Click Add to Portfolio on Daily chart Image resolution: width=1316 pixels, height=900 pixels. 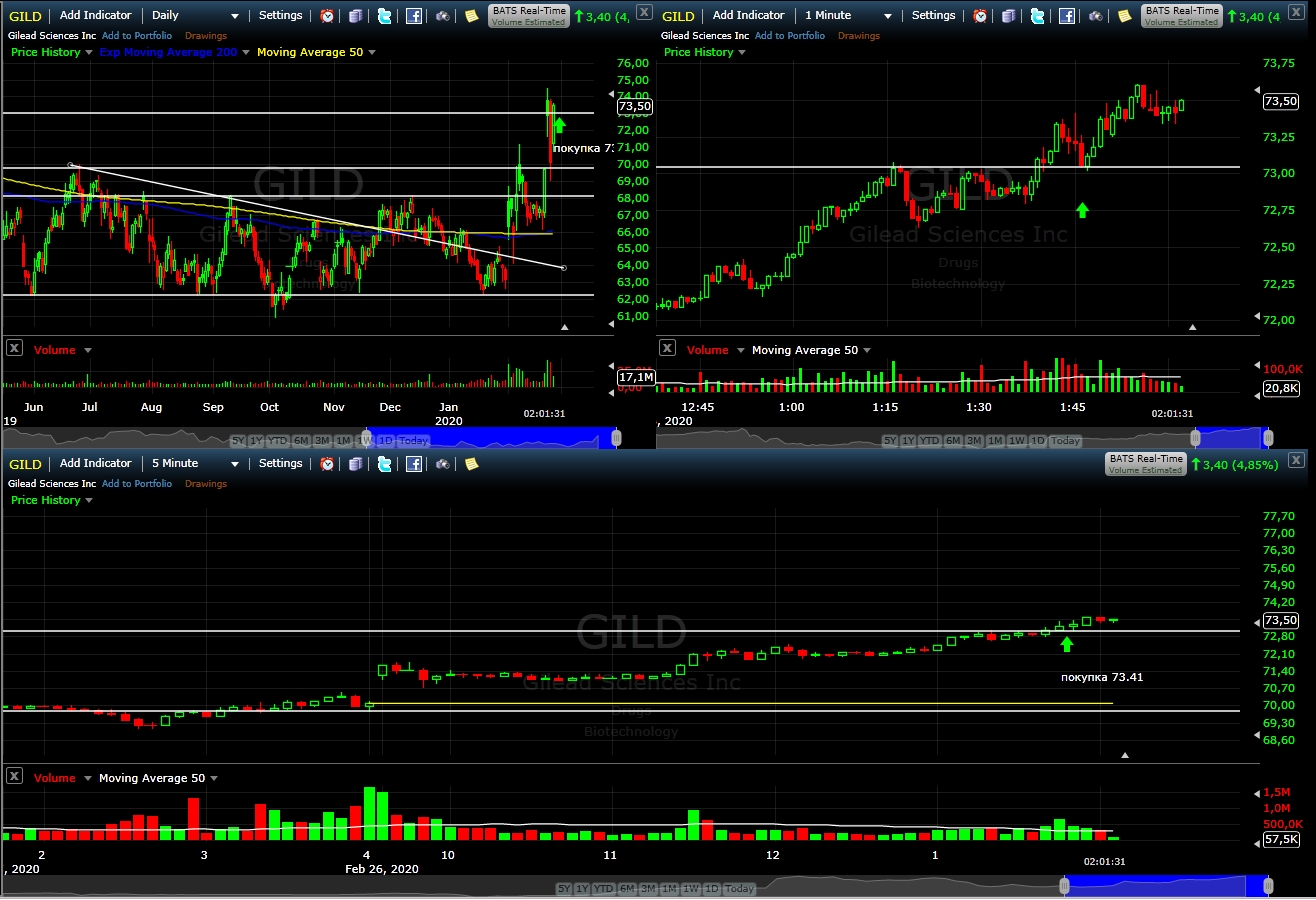pyautogui.click(x=137, y=36)
